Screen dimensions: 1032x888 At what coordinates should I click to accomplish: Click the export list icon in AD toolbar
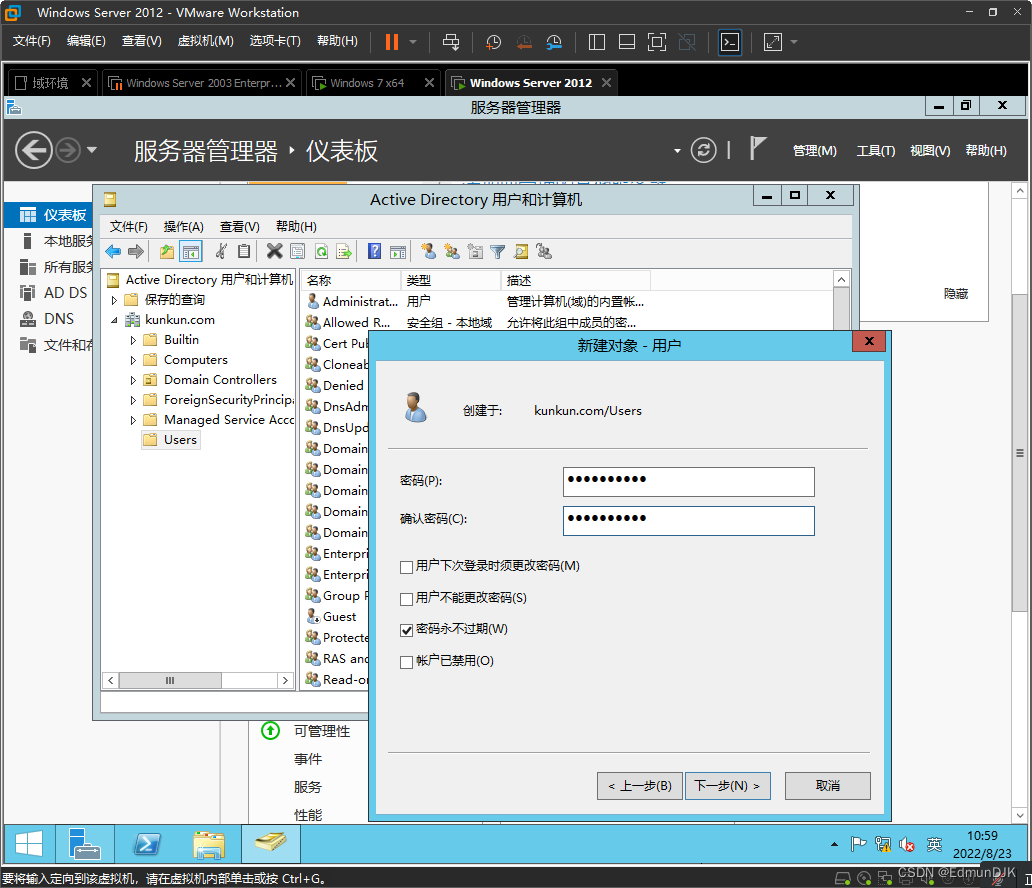(344, 251)
